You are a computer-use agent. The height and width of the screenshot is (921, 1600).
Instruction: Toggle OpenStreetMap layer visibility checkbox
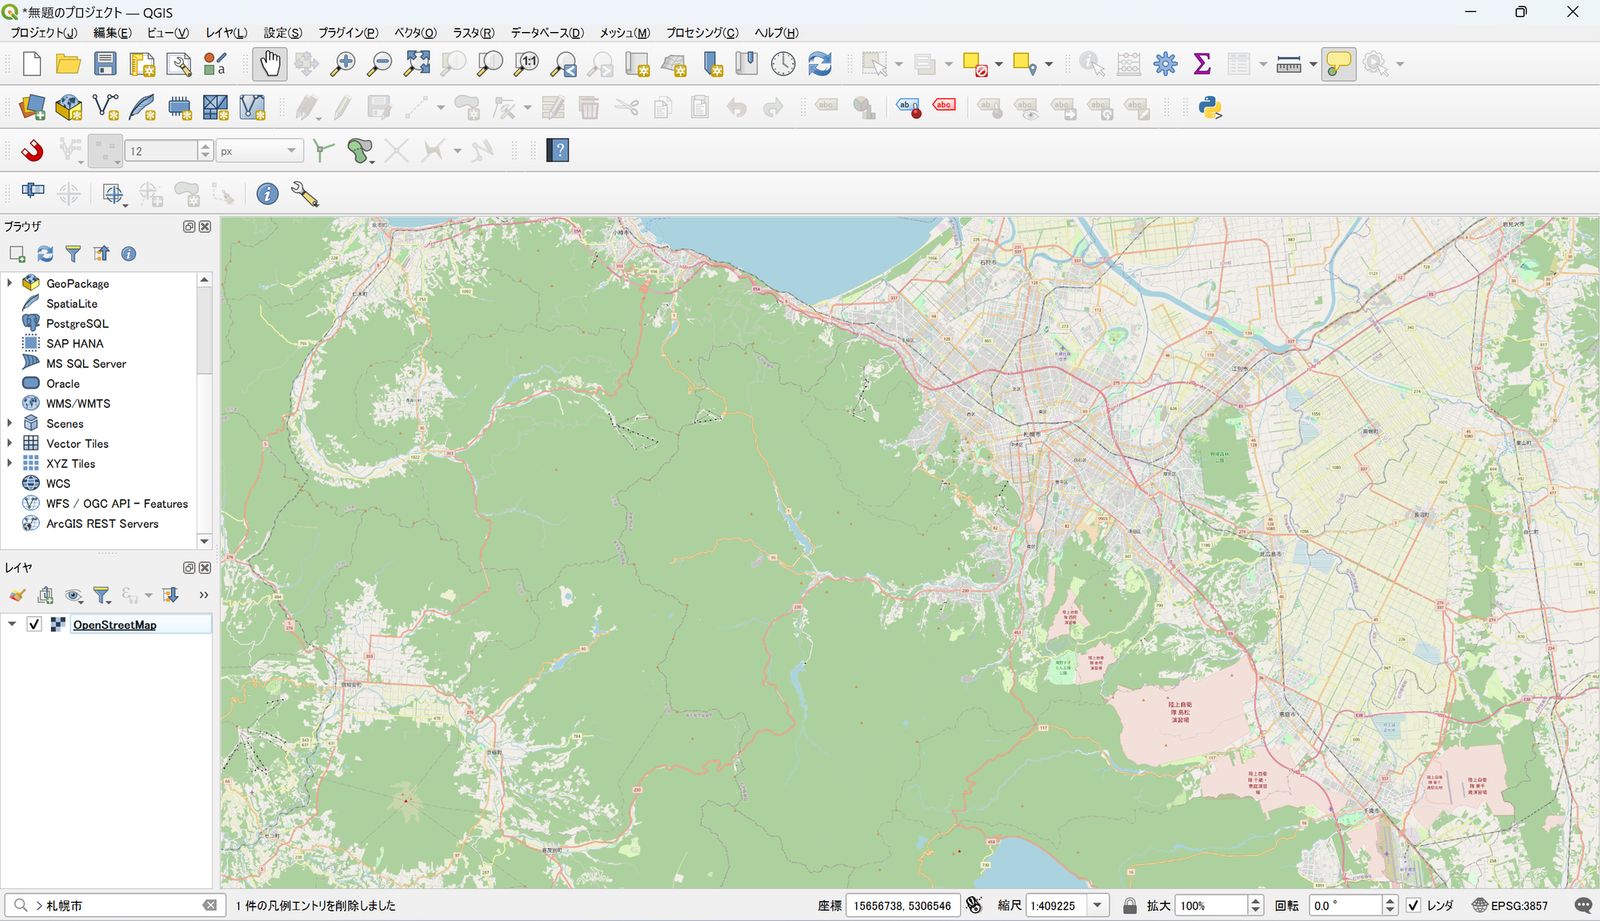point(34,624)
